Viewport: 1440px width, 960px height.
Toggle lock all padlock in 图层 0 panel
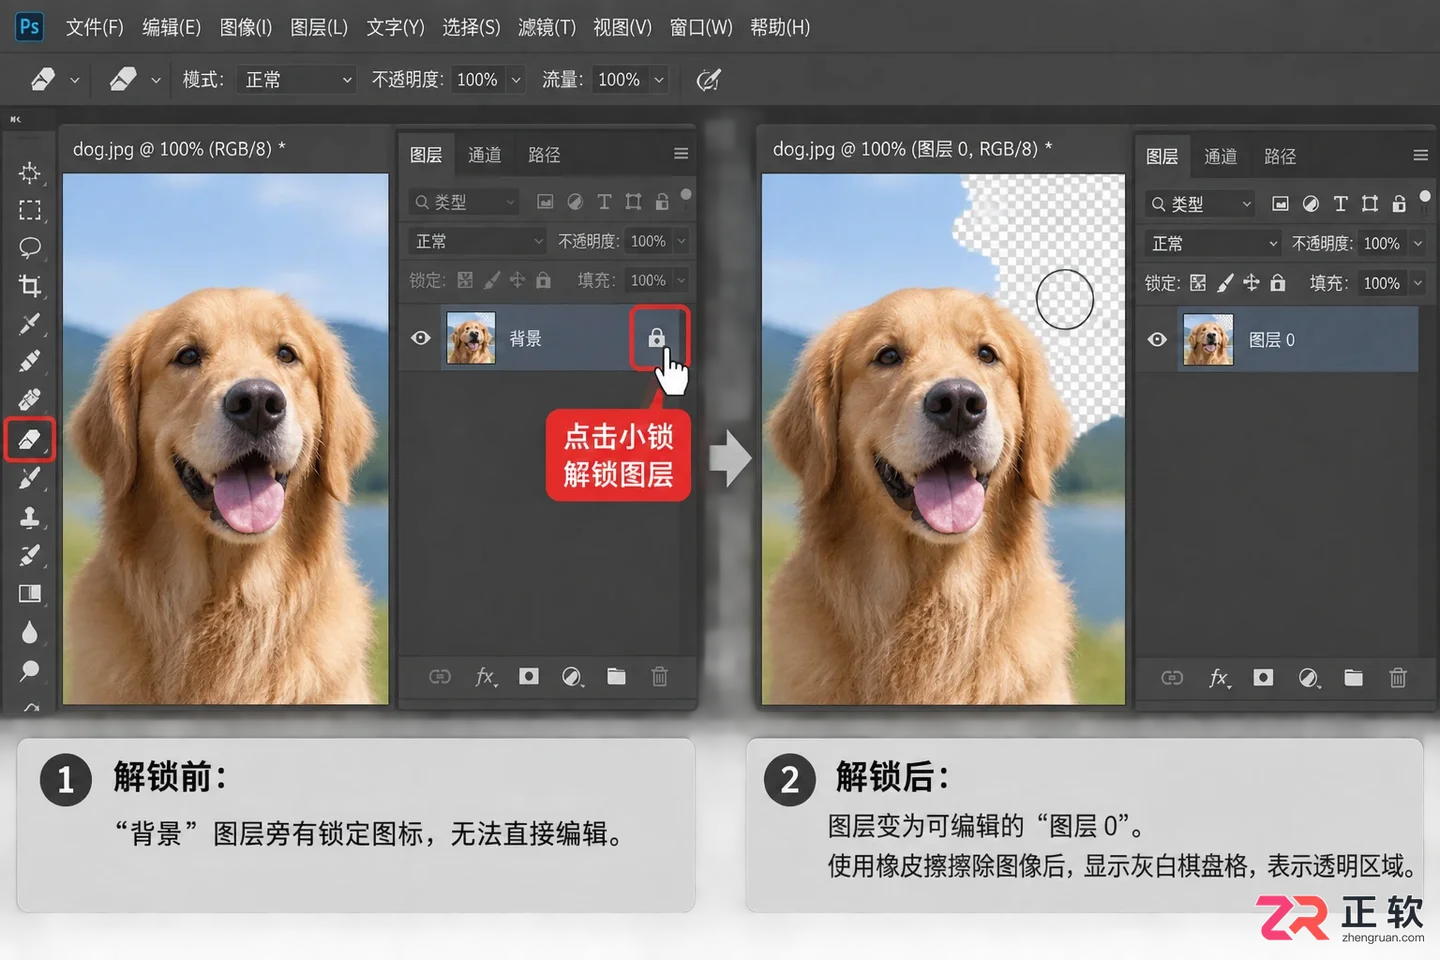pos(1278,283)
